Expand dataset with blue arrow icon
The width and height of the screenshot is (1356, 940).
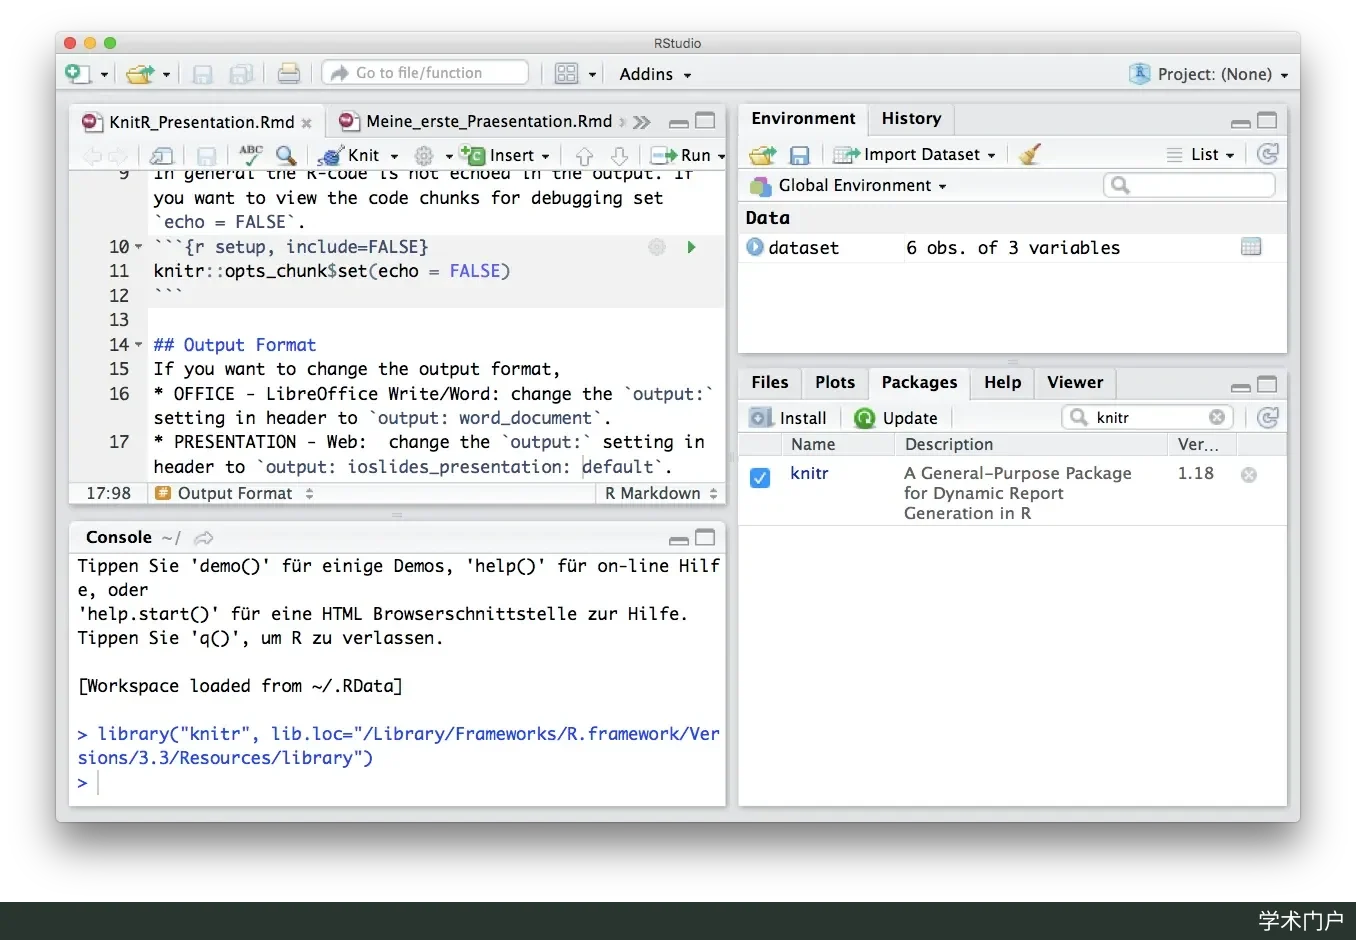(755, 247)
